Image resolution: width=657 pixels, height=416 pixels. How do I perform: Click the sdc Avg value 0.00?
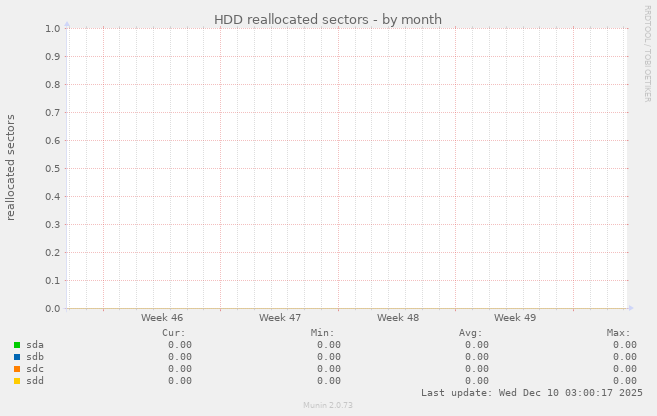pos(477,369)
